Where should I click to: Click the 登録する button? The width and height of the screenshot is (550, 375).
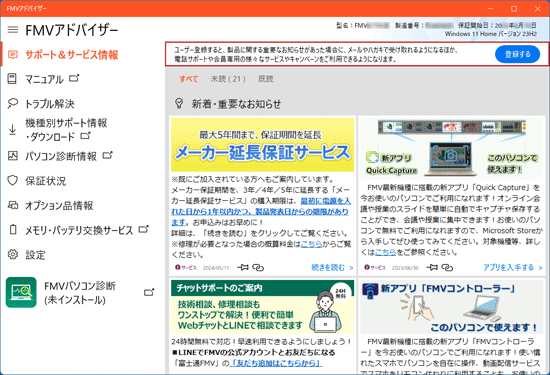pyautogui.click(x=517, y=54)
